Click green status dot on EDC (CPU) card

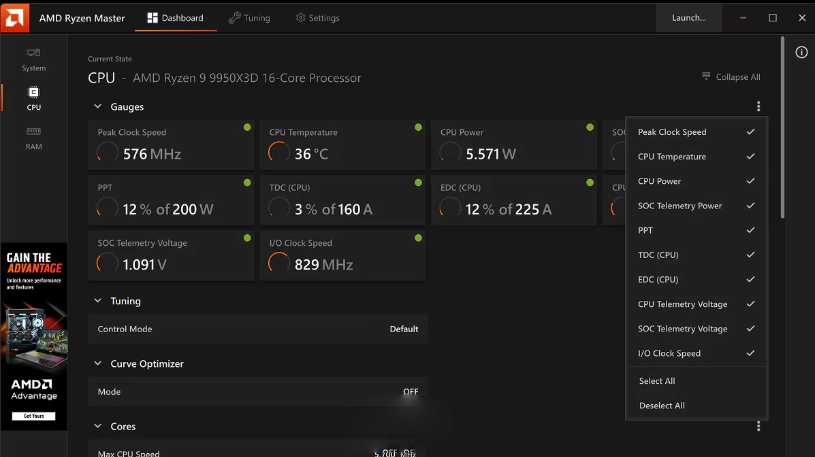(x=590, y=182)
